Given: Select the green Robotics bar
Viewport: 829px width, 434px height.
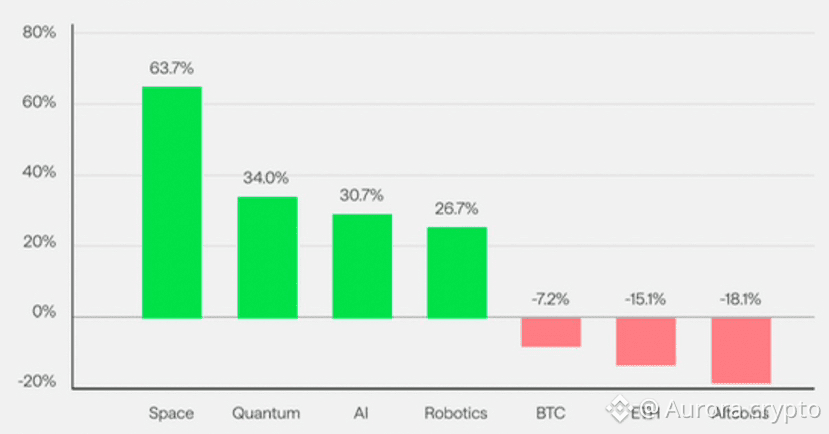Looking at the screenshot, I should coord(457,272).
